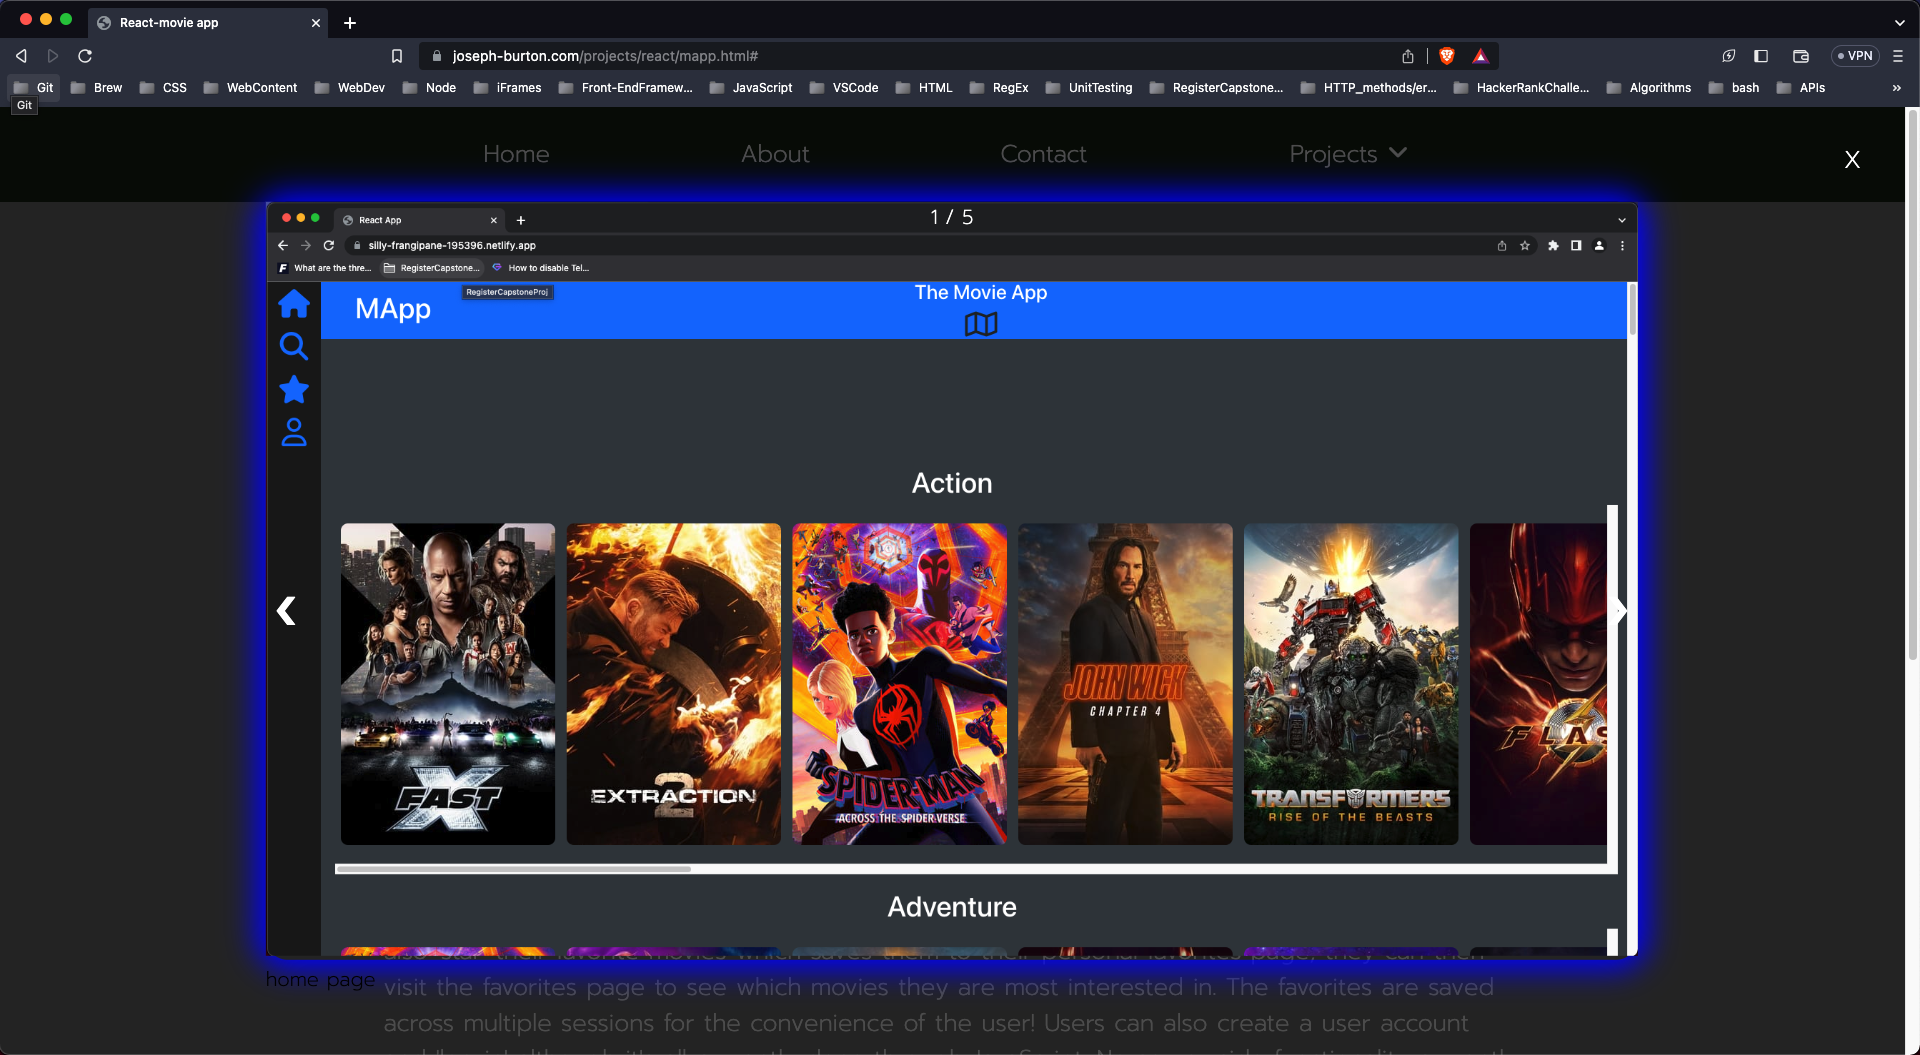
Task: Open the iFrames bookmarks folder
Action: (507, 88)
